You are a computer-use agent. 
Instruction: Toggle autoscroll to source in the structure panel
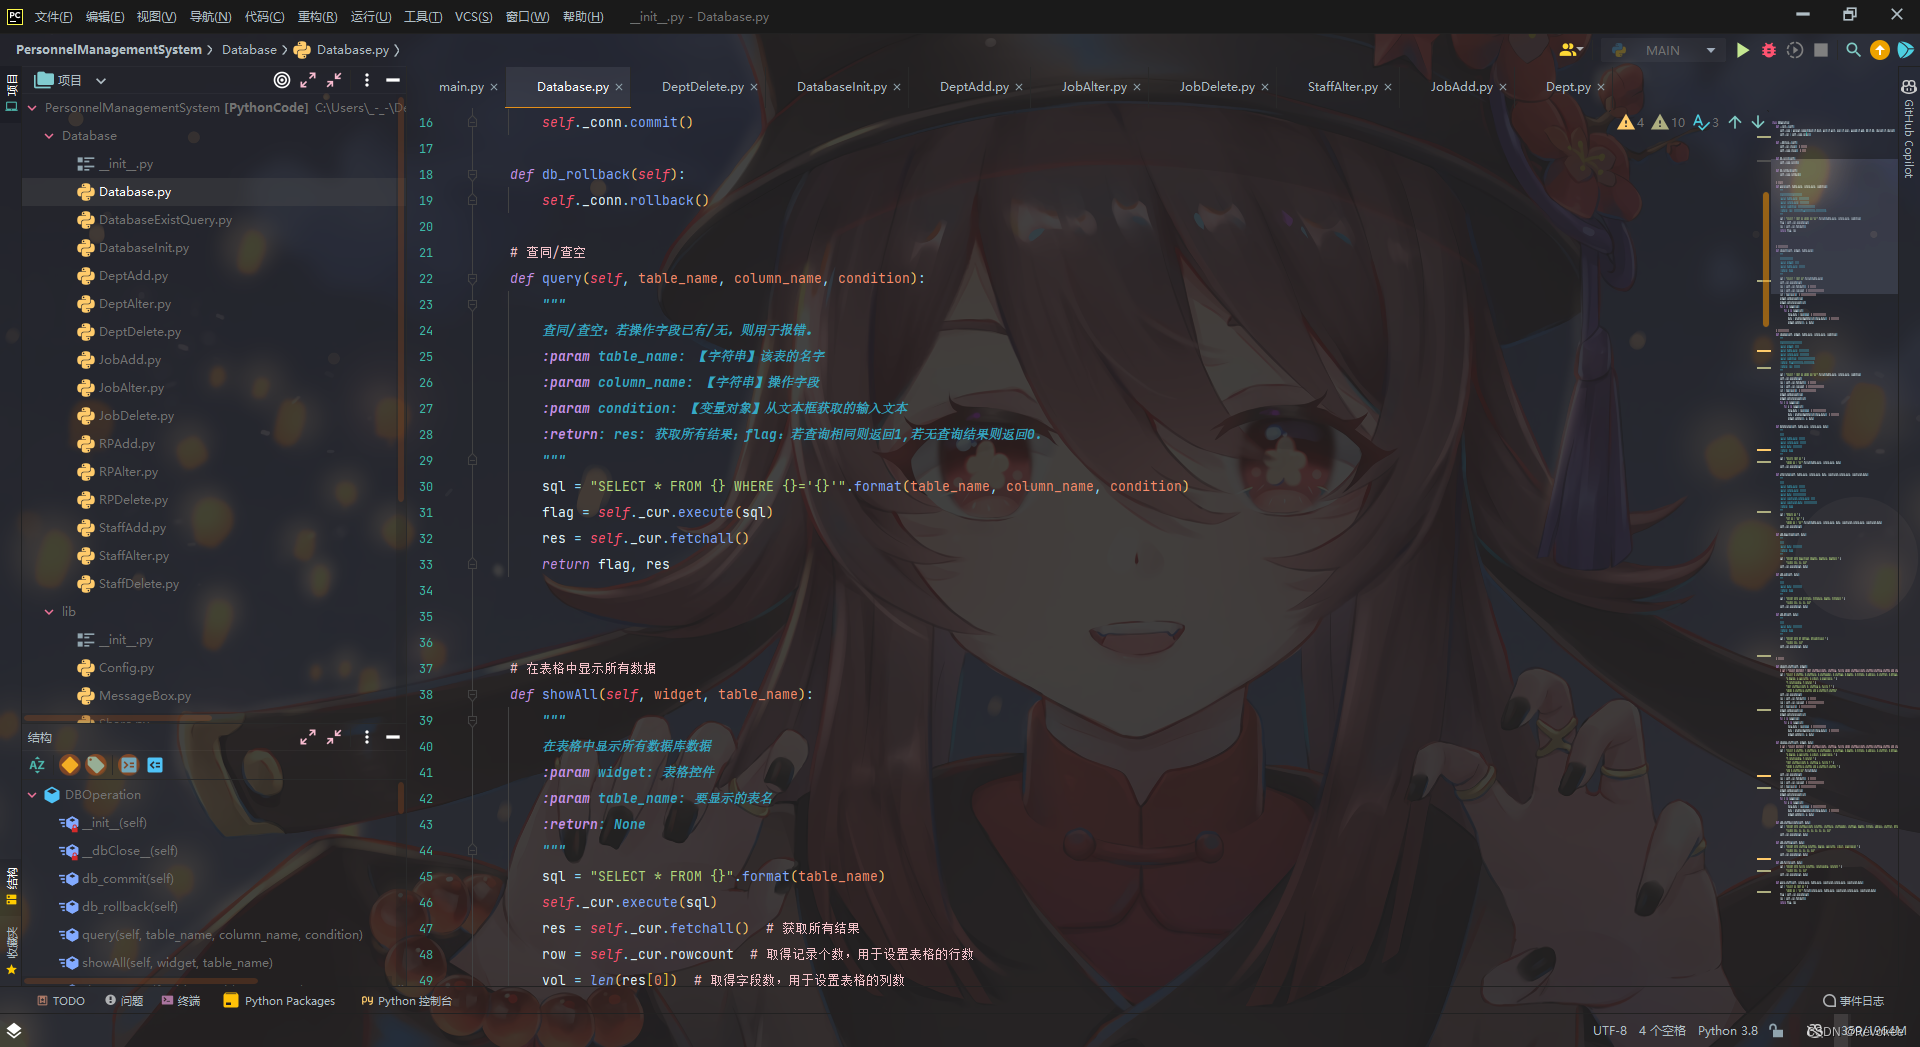129,765
